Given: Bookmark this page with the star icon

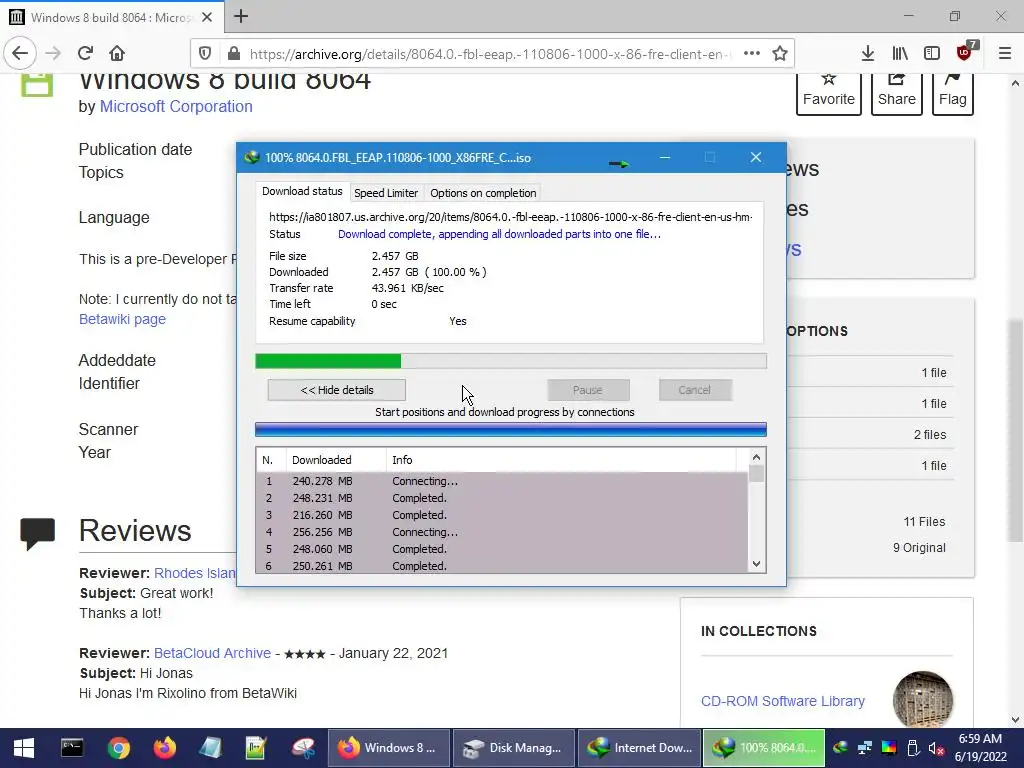Looking at the screenshot, I should pos(780,54).
